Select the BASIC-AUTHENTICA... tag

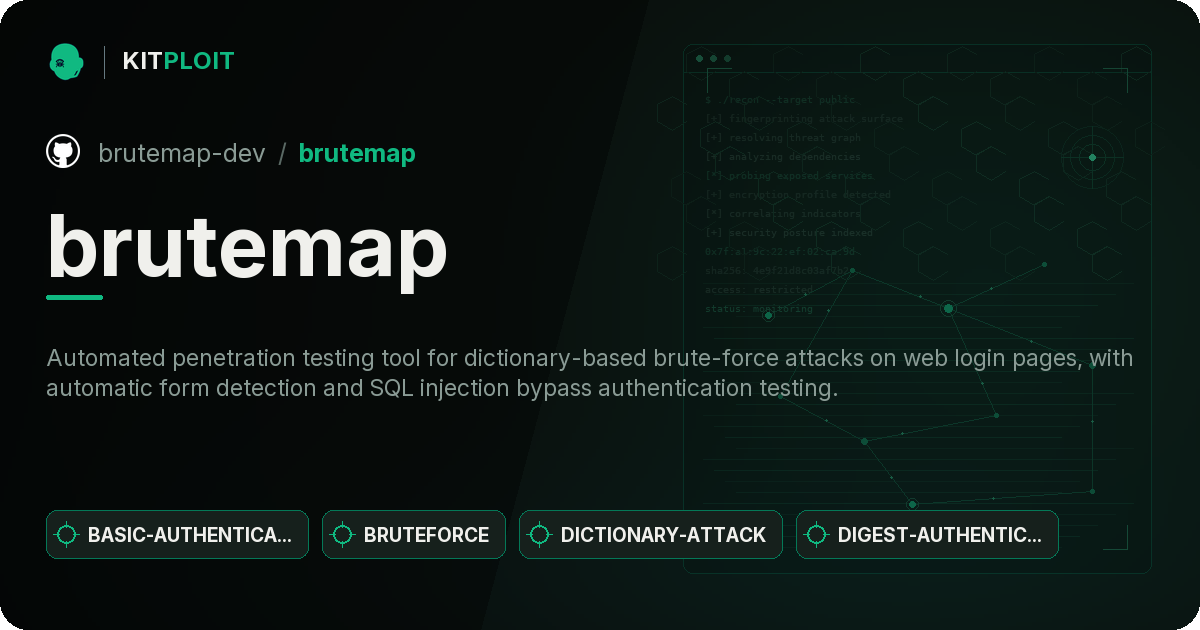tap(177, 535)
